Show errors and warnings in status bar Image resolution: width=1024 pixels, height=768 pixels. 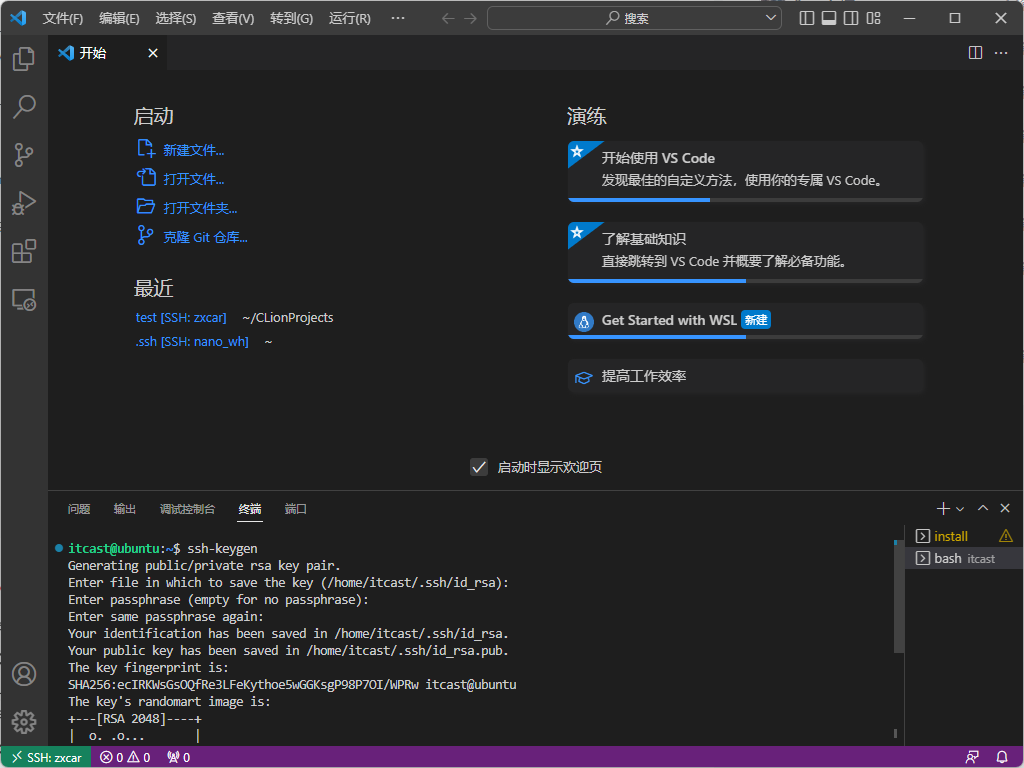tap(125, 758)
